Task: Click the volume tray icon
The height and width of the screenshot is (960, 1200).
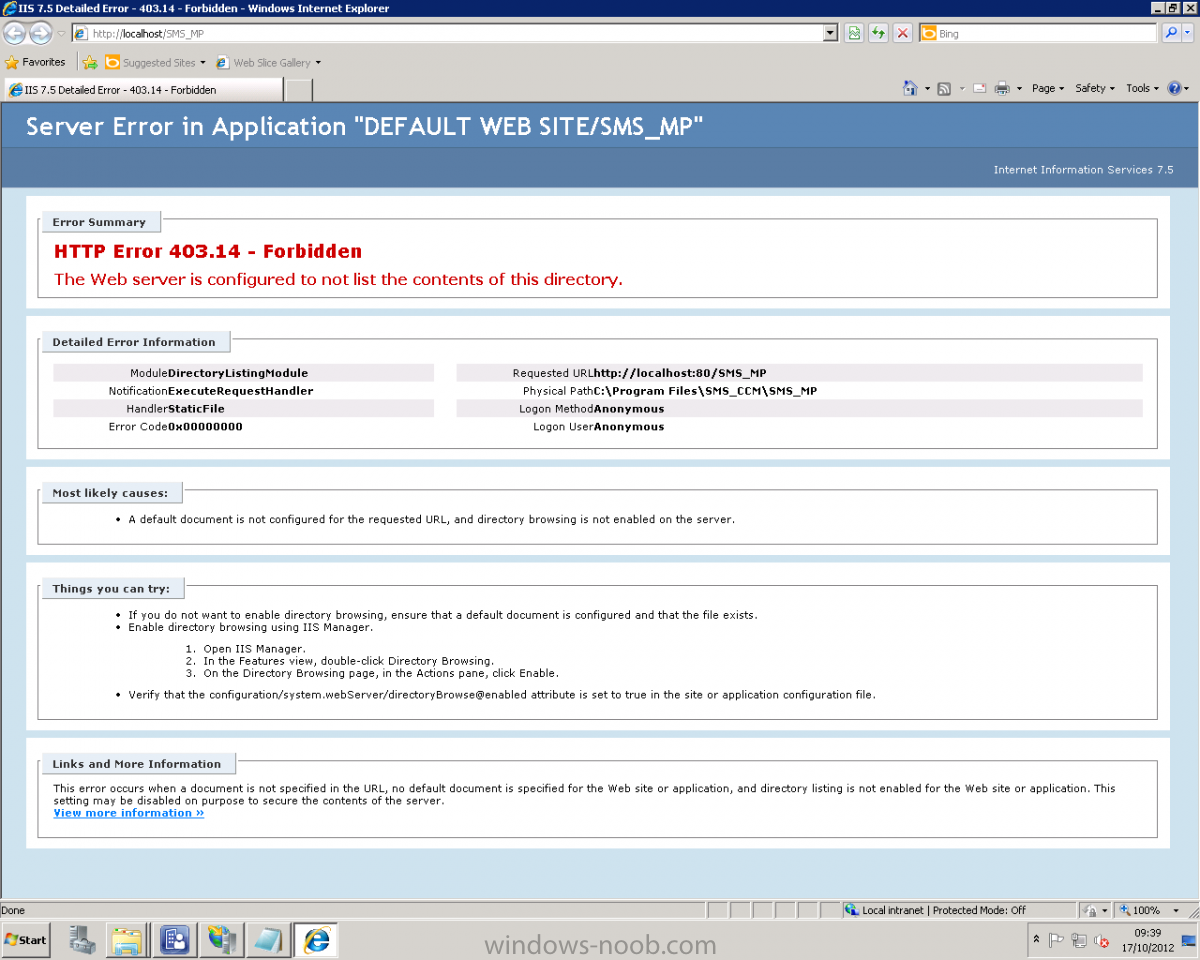Action: [x=1102, y=940]
